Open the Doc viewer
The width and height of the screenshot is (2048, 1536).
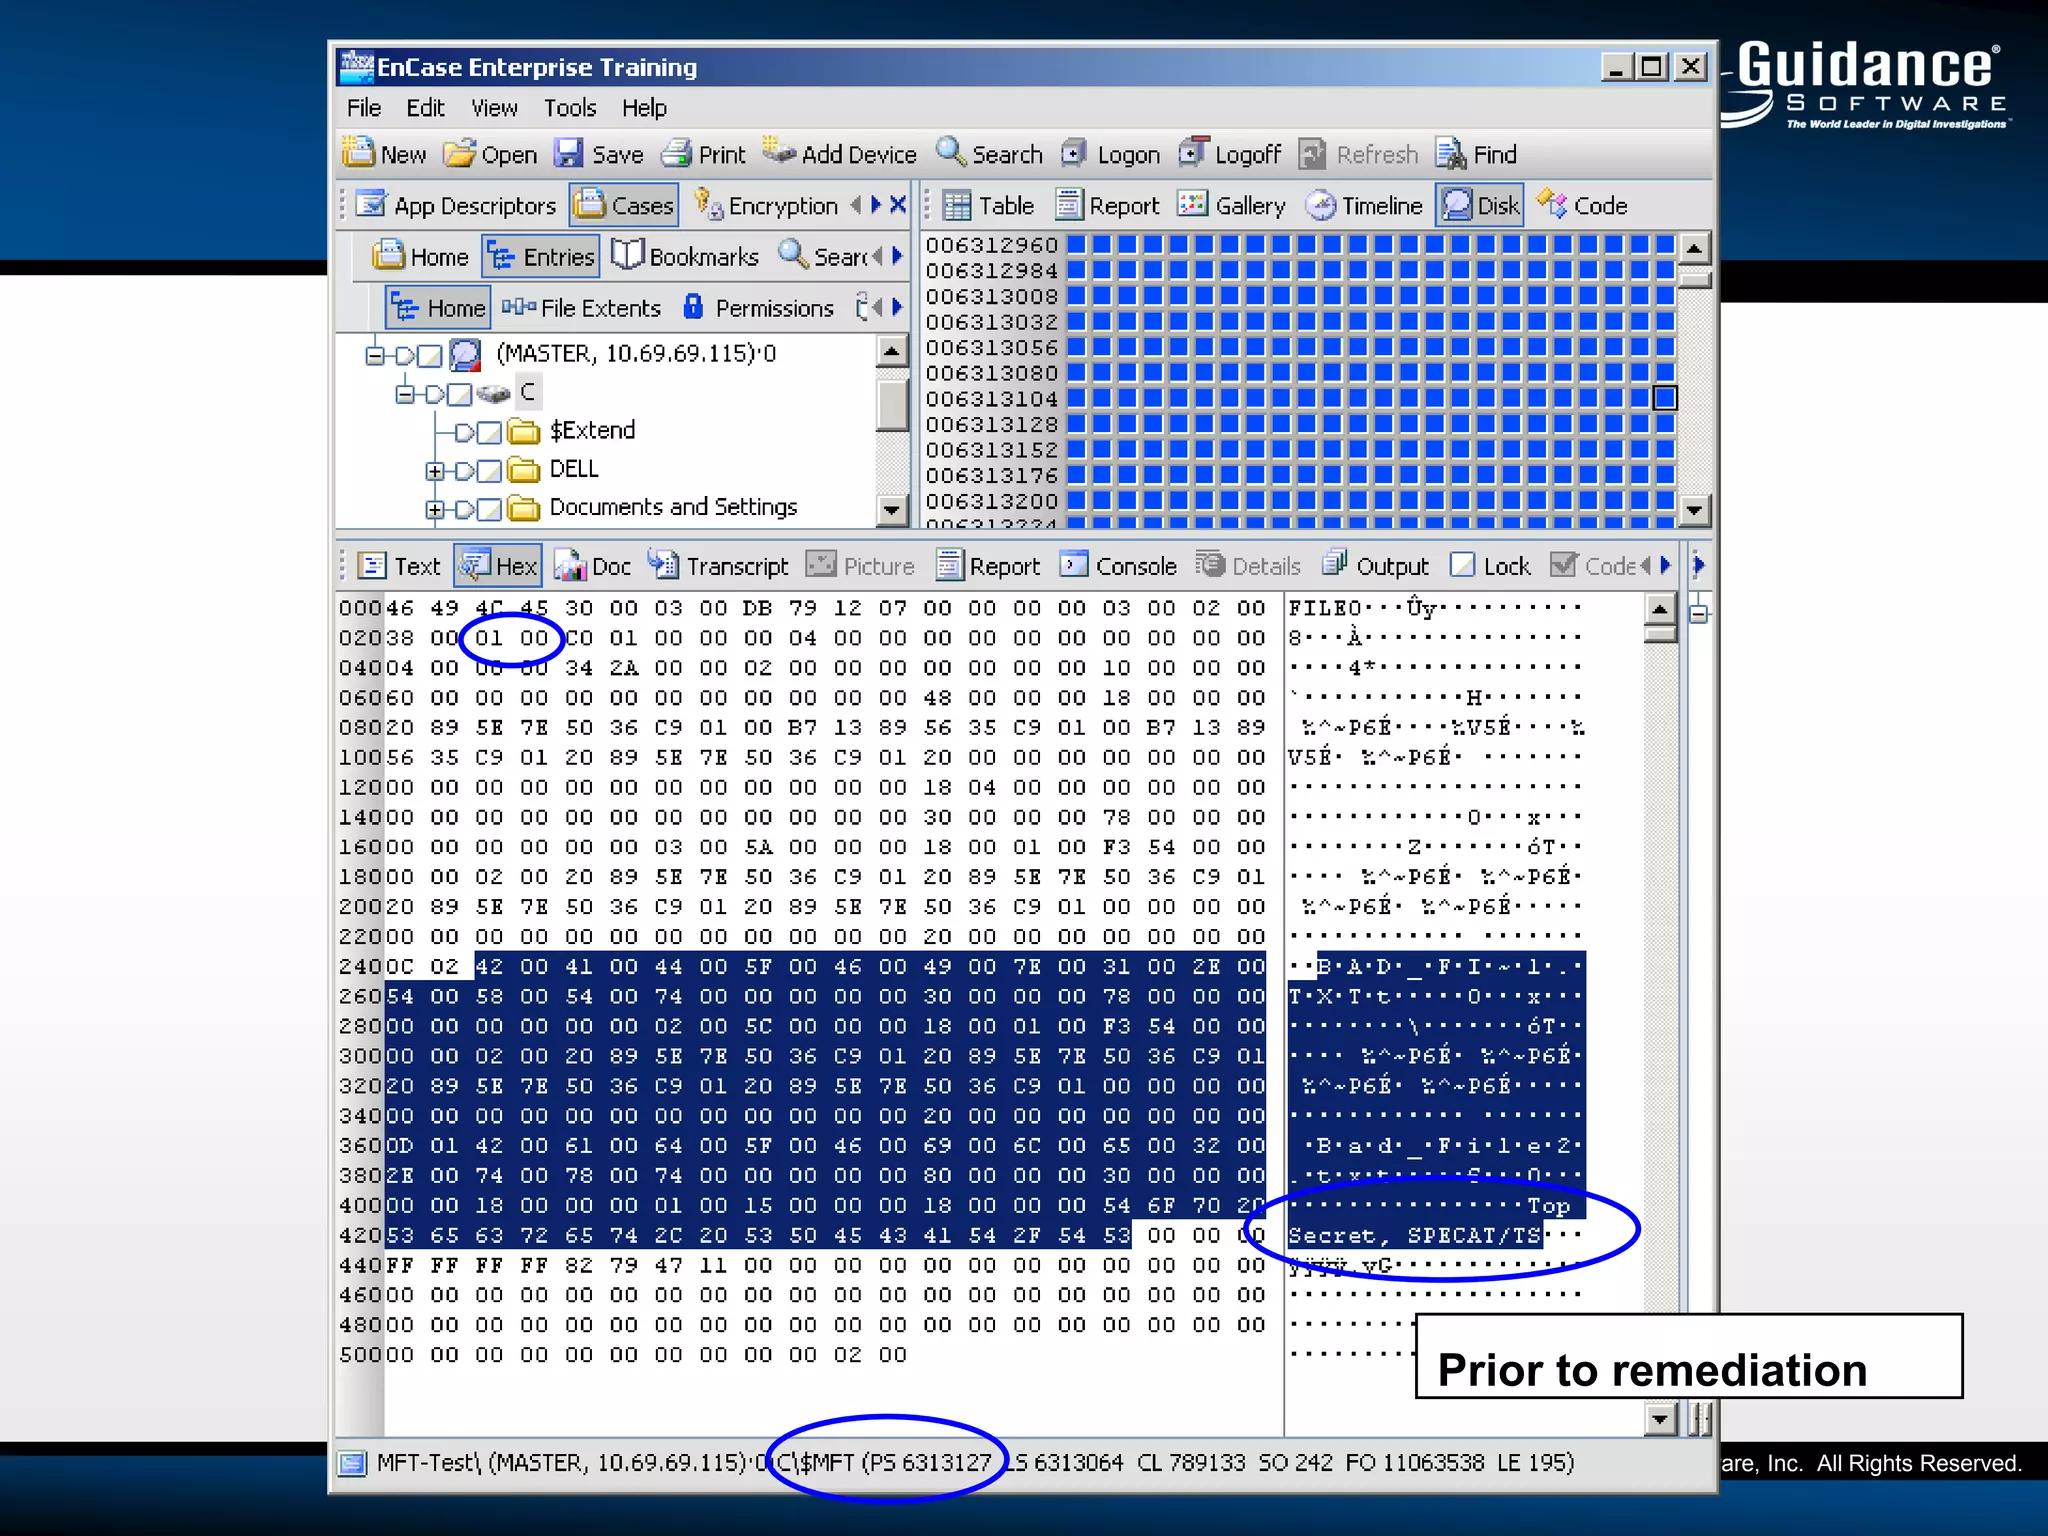click(x=592, y=566)
